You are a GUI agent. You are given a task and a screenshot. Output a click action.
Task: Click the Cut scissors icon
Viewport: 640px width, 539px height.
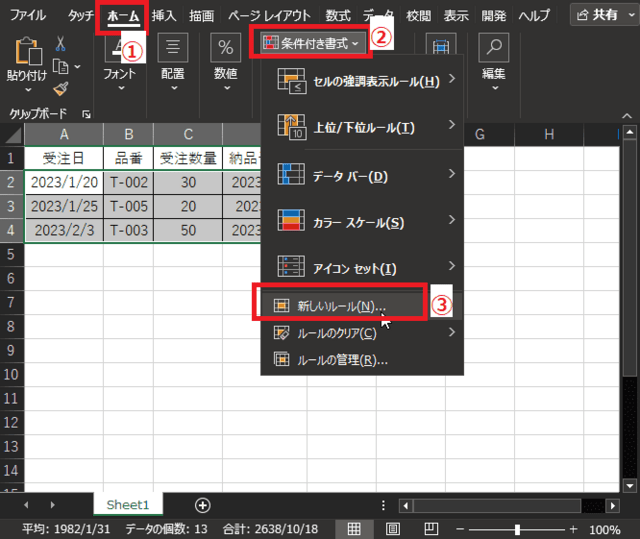click(61, 44)
